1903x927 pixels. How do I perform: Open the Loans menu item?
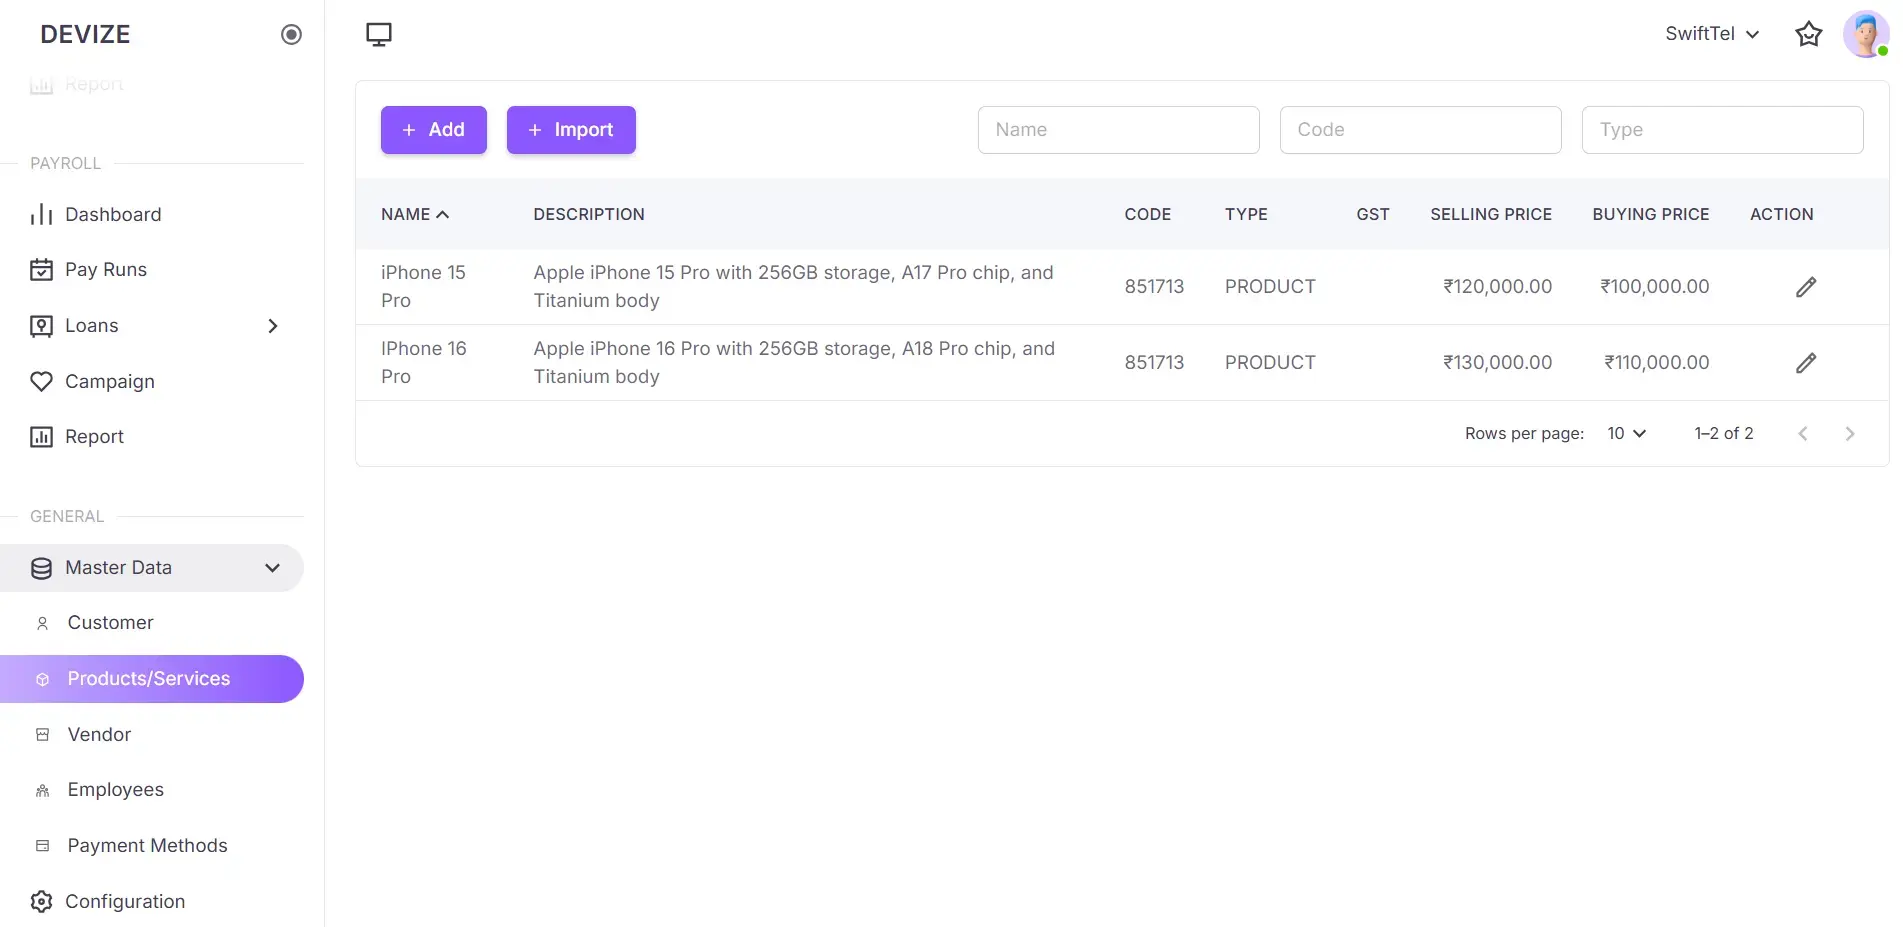tap(152, 326)
